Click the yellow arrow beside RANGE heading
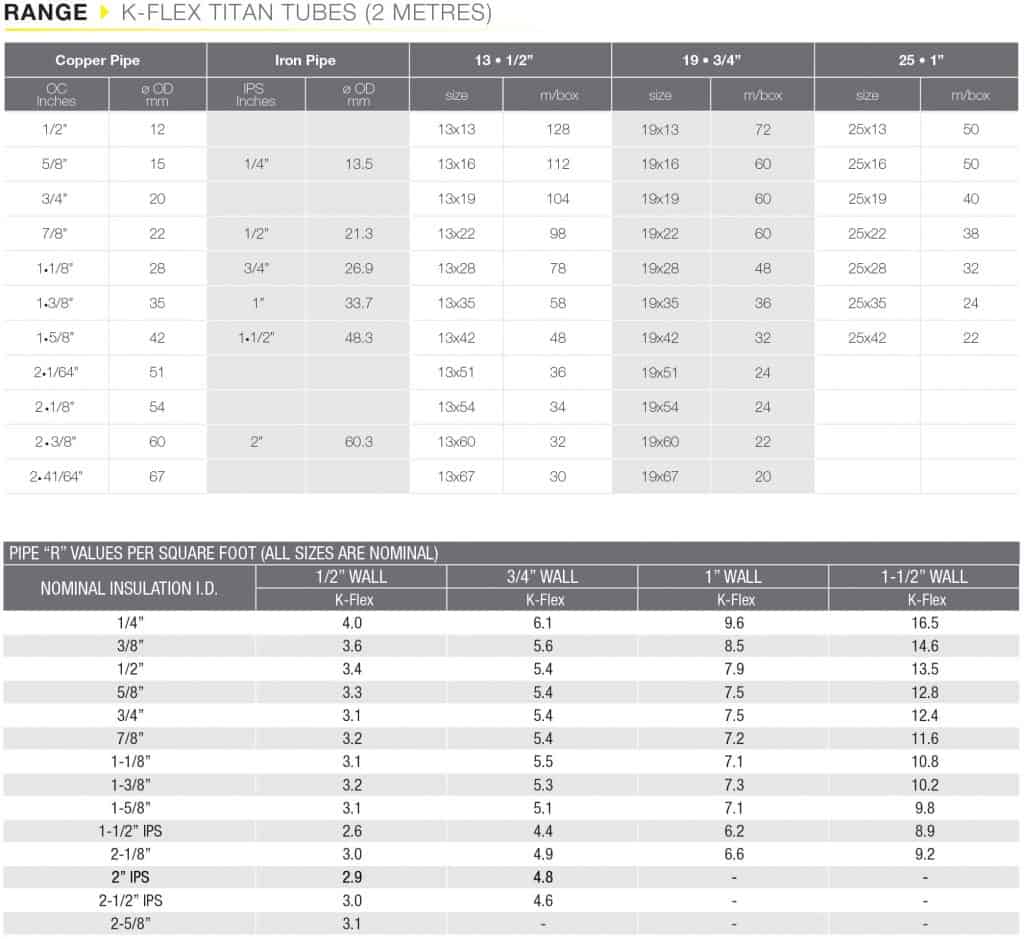 [105, 14]
